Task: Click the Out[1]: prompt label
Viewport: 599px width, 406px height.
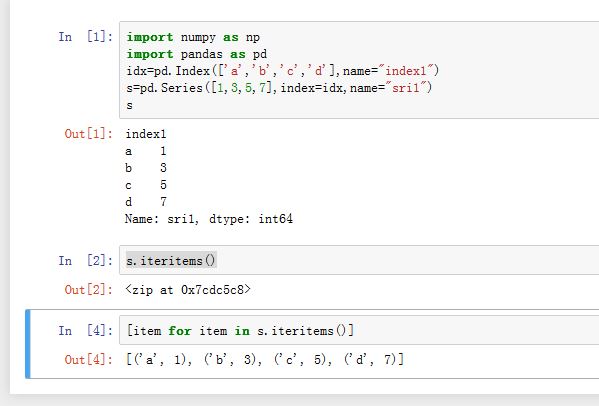Action: tap(89, 134)
